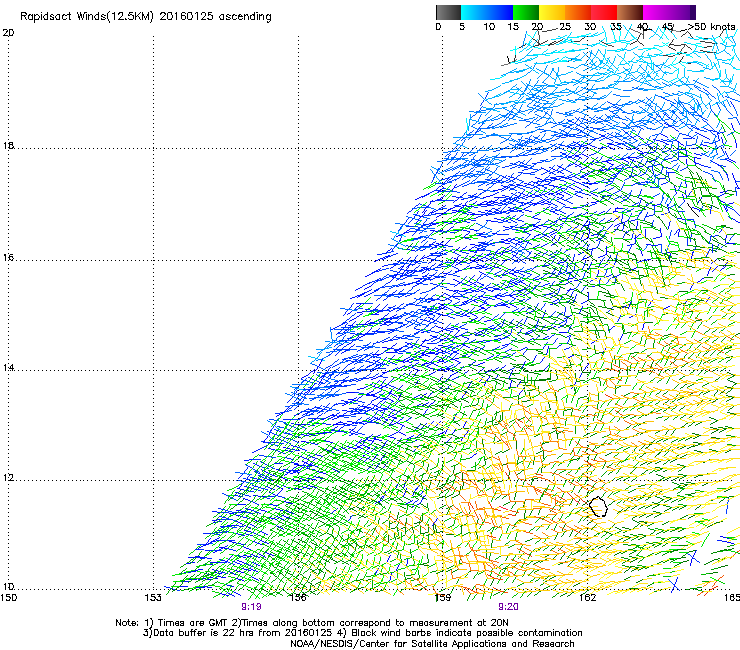Click the legend label '30'
The height and width of the screenshot is (650, 740).
click(590, 27)
